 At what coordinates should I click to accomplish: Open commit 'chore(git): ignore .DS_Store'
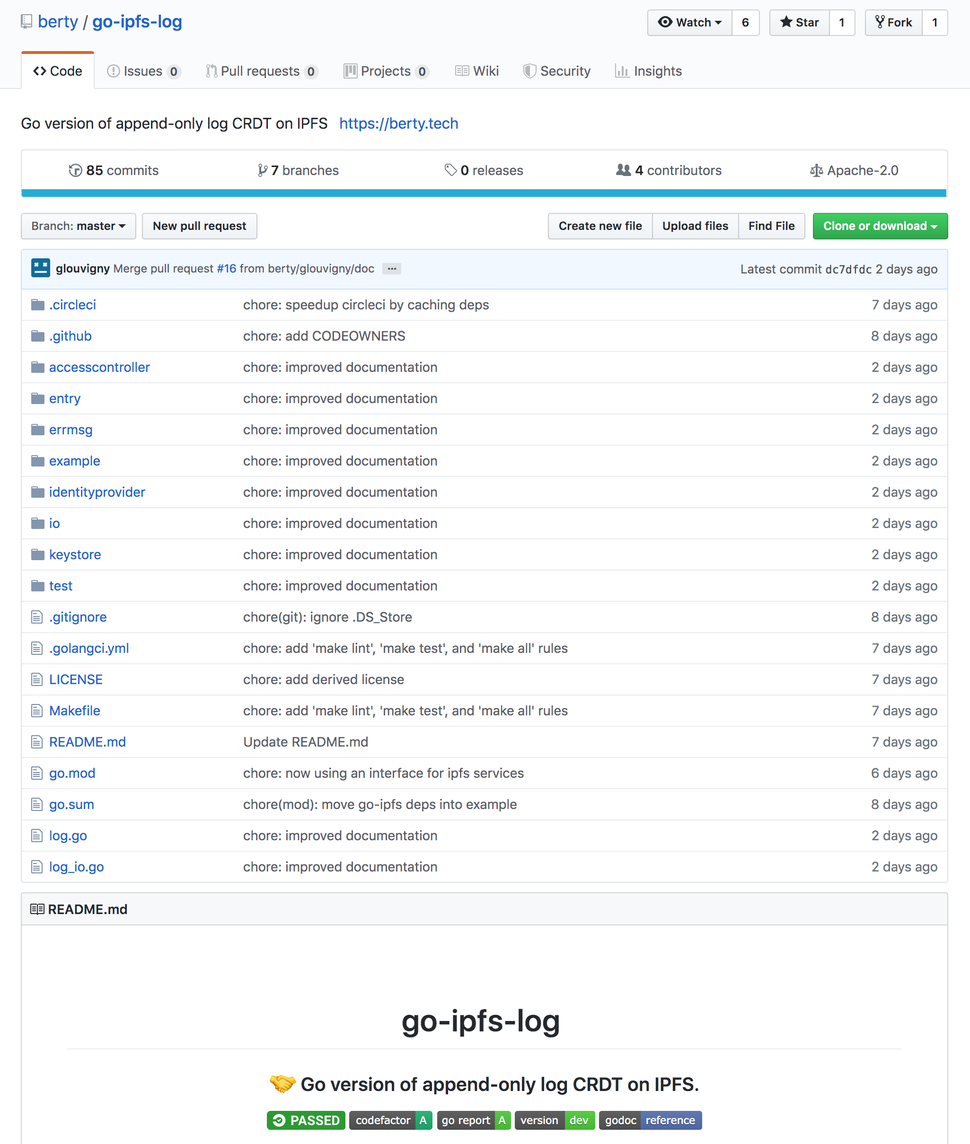click(327, 617)
